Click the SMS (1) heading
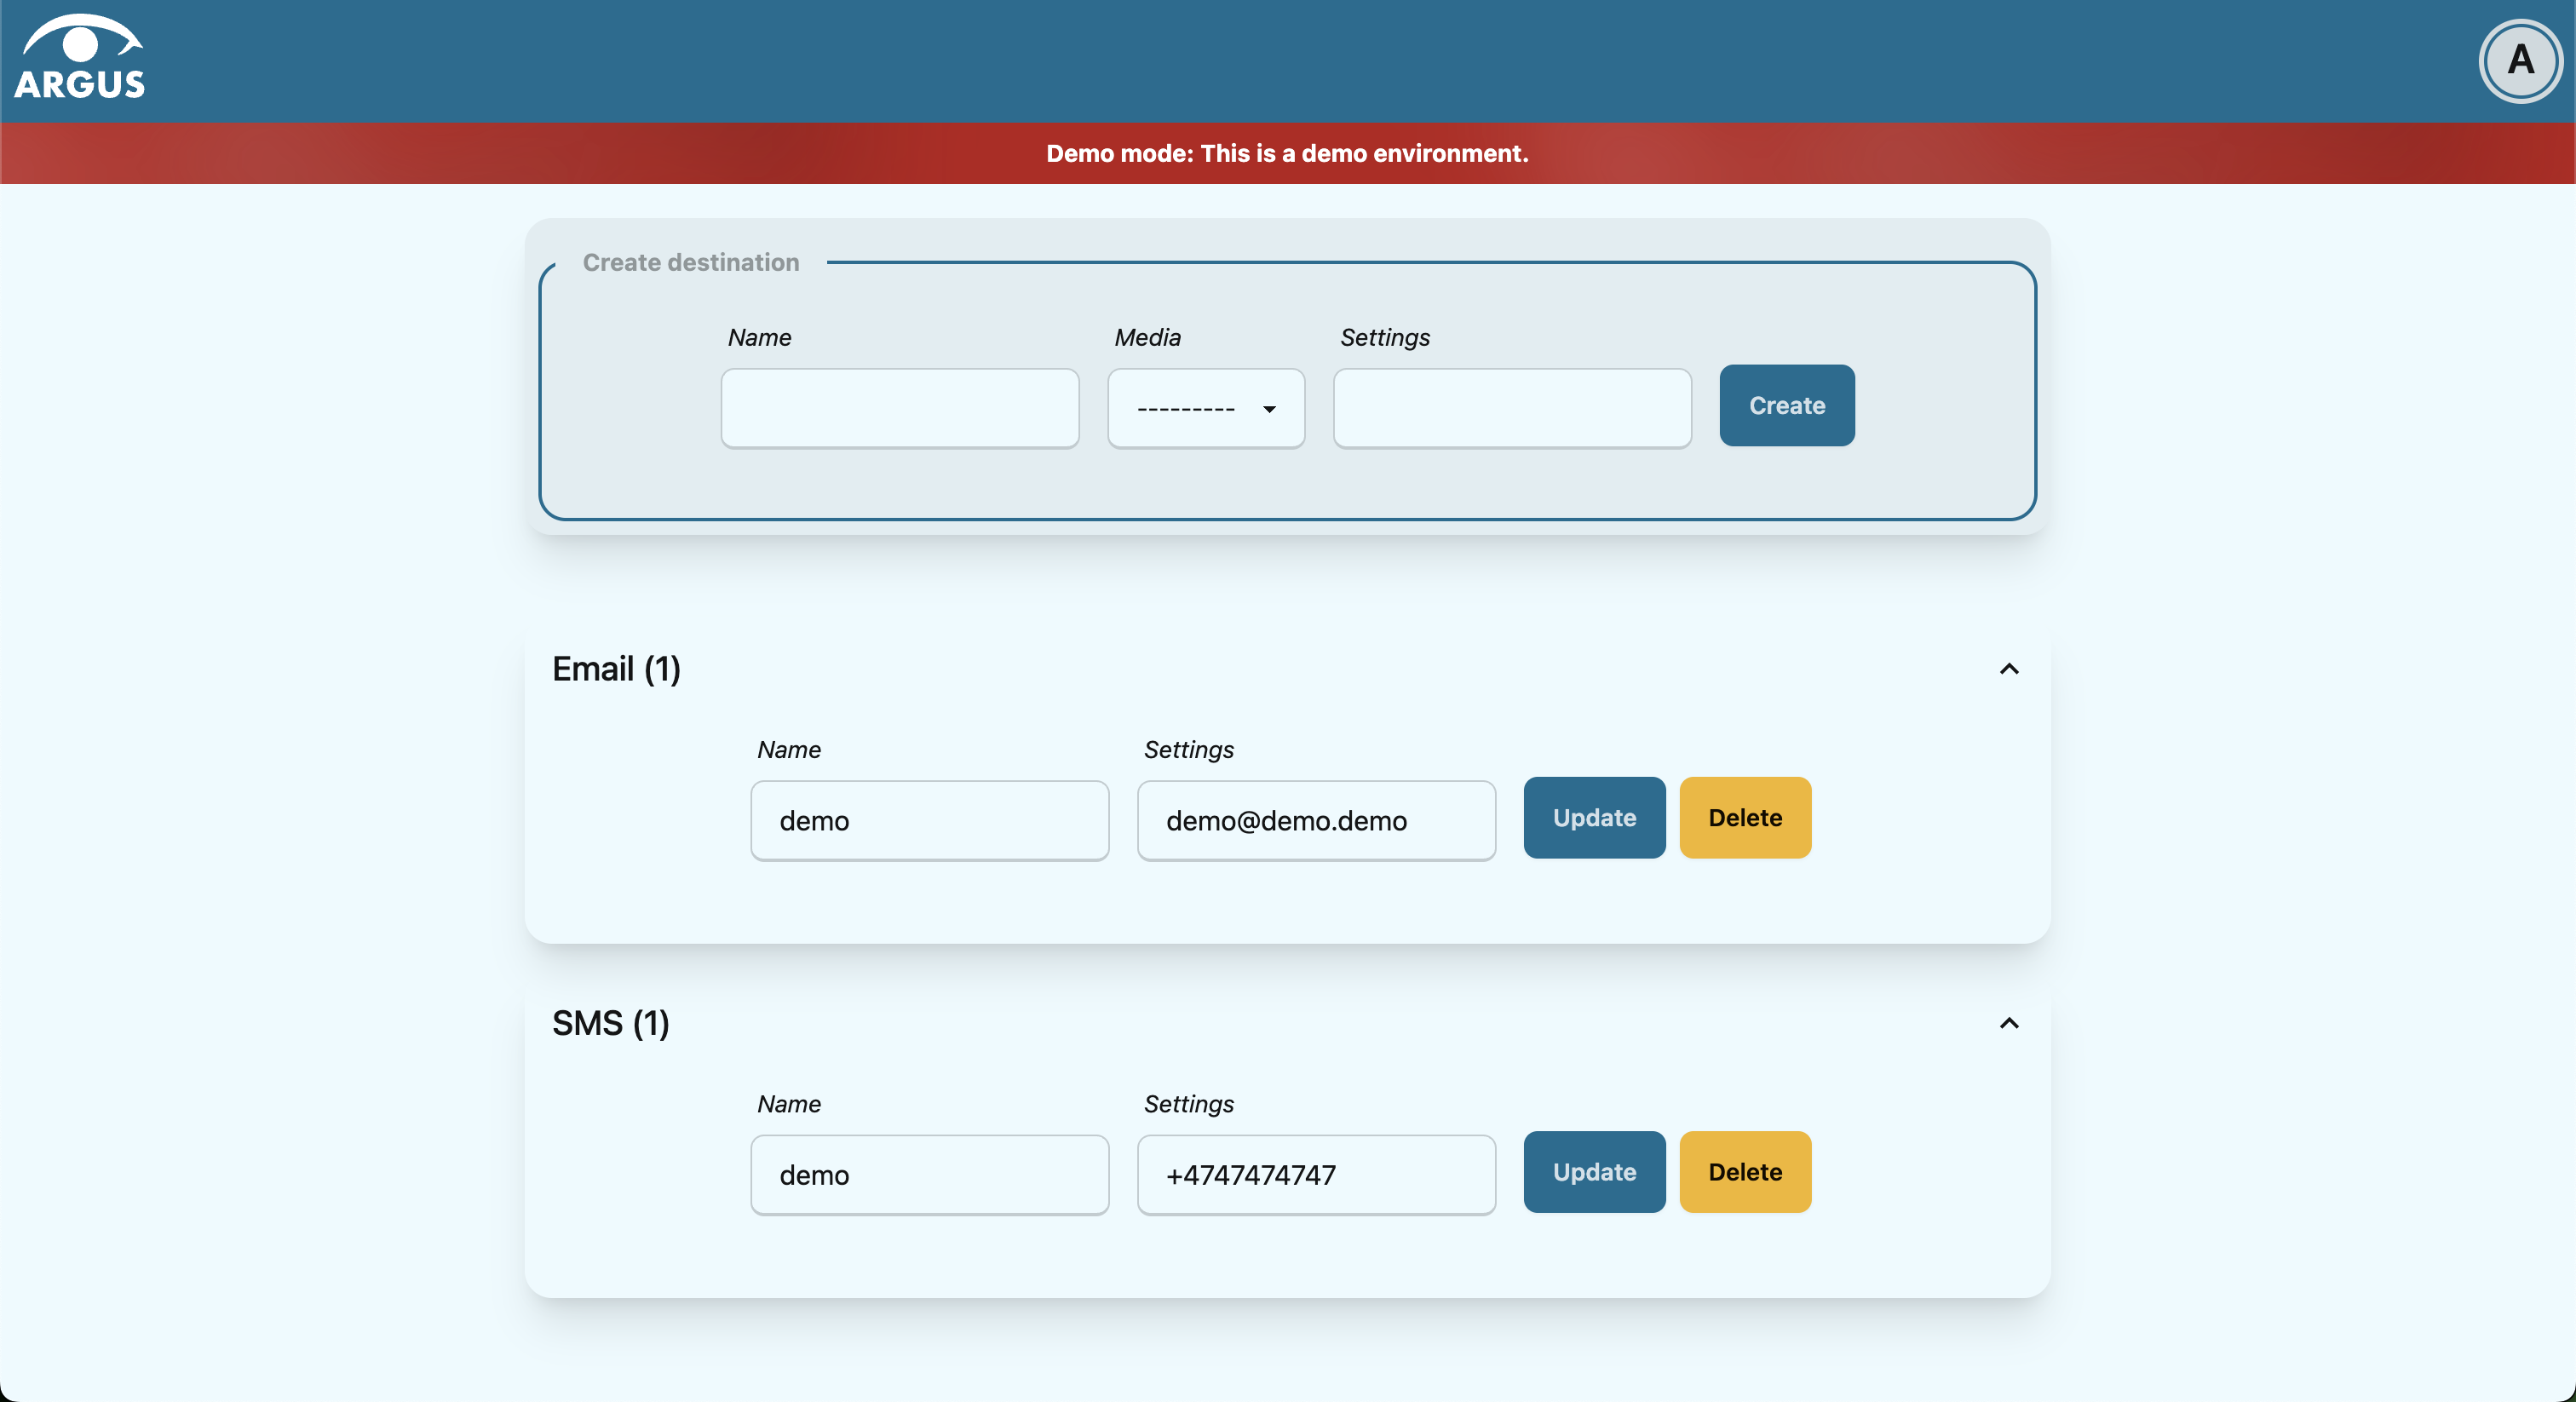 [611, 1023]
